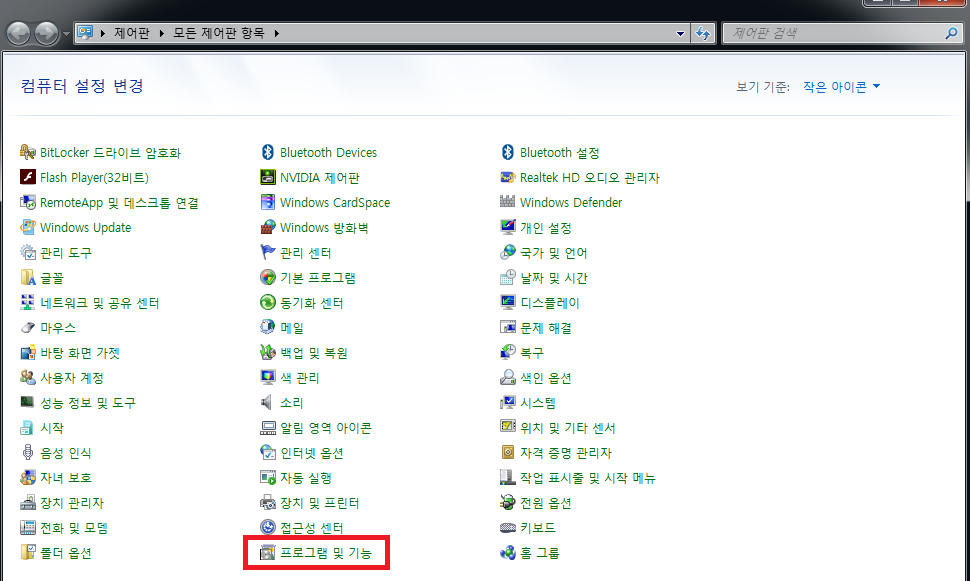970x581 pixels.
Task: Open the 음성 인식 microphone icon
Action: (x=28, y=452)
